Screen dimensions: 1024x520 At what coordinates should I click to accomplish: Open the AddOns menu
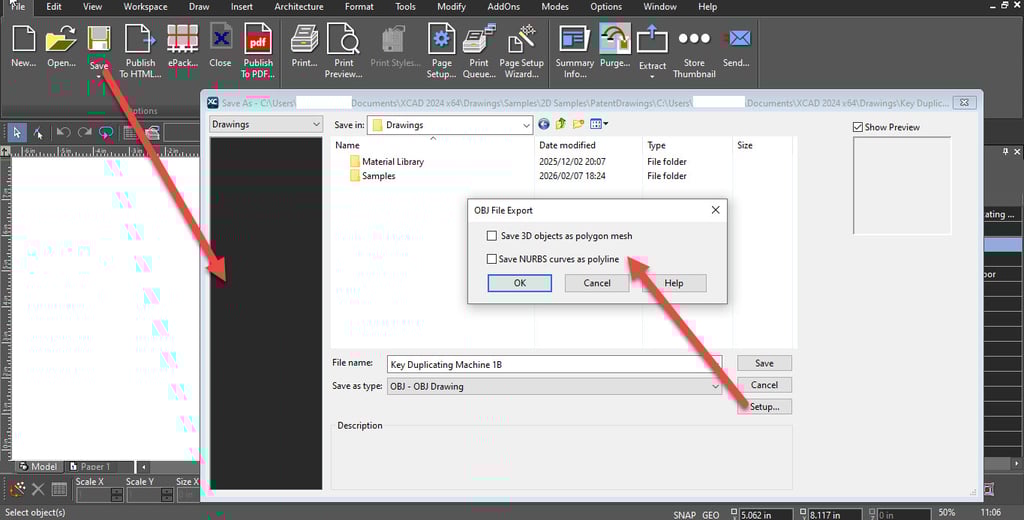coord(504,7)
